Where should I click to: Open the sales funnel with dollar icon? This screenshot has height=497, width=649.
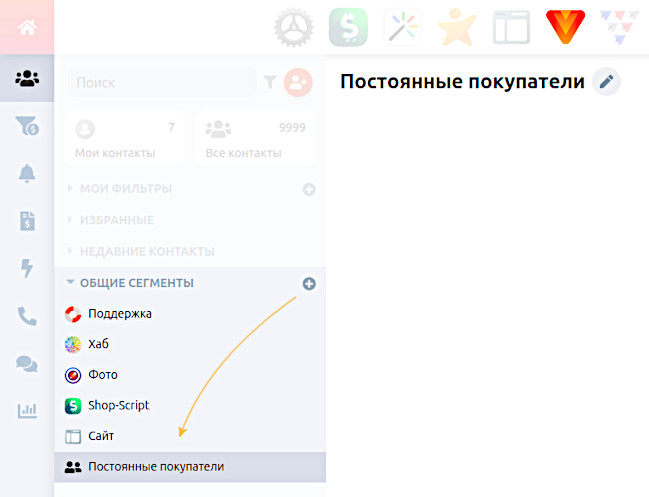27,126
